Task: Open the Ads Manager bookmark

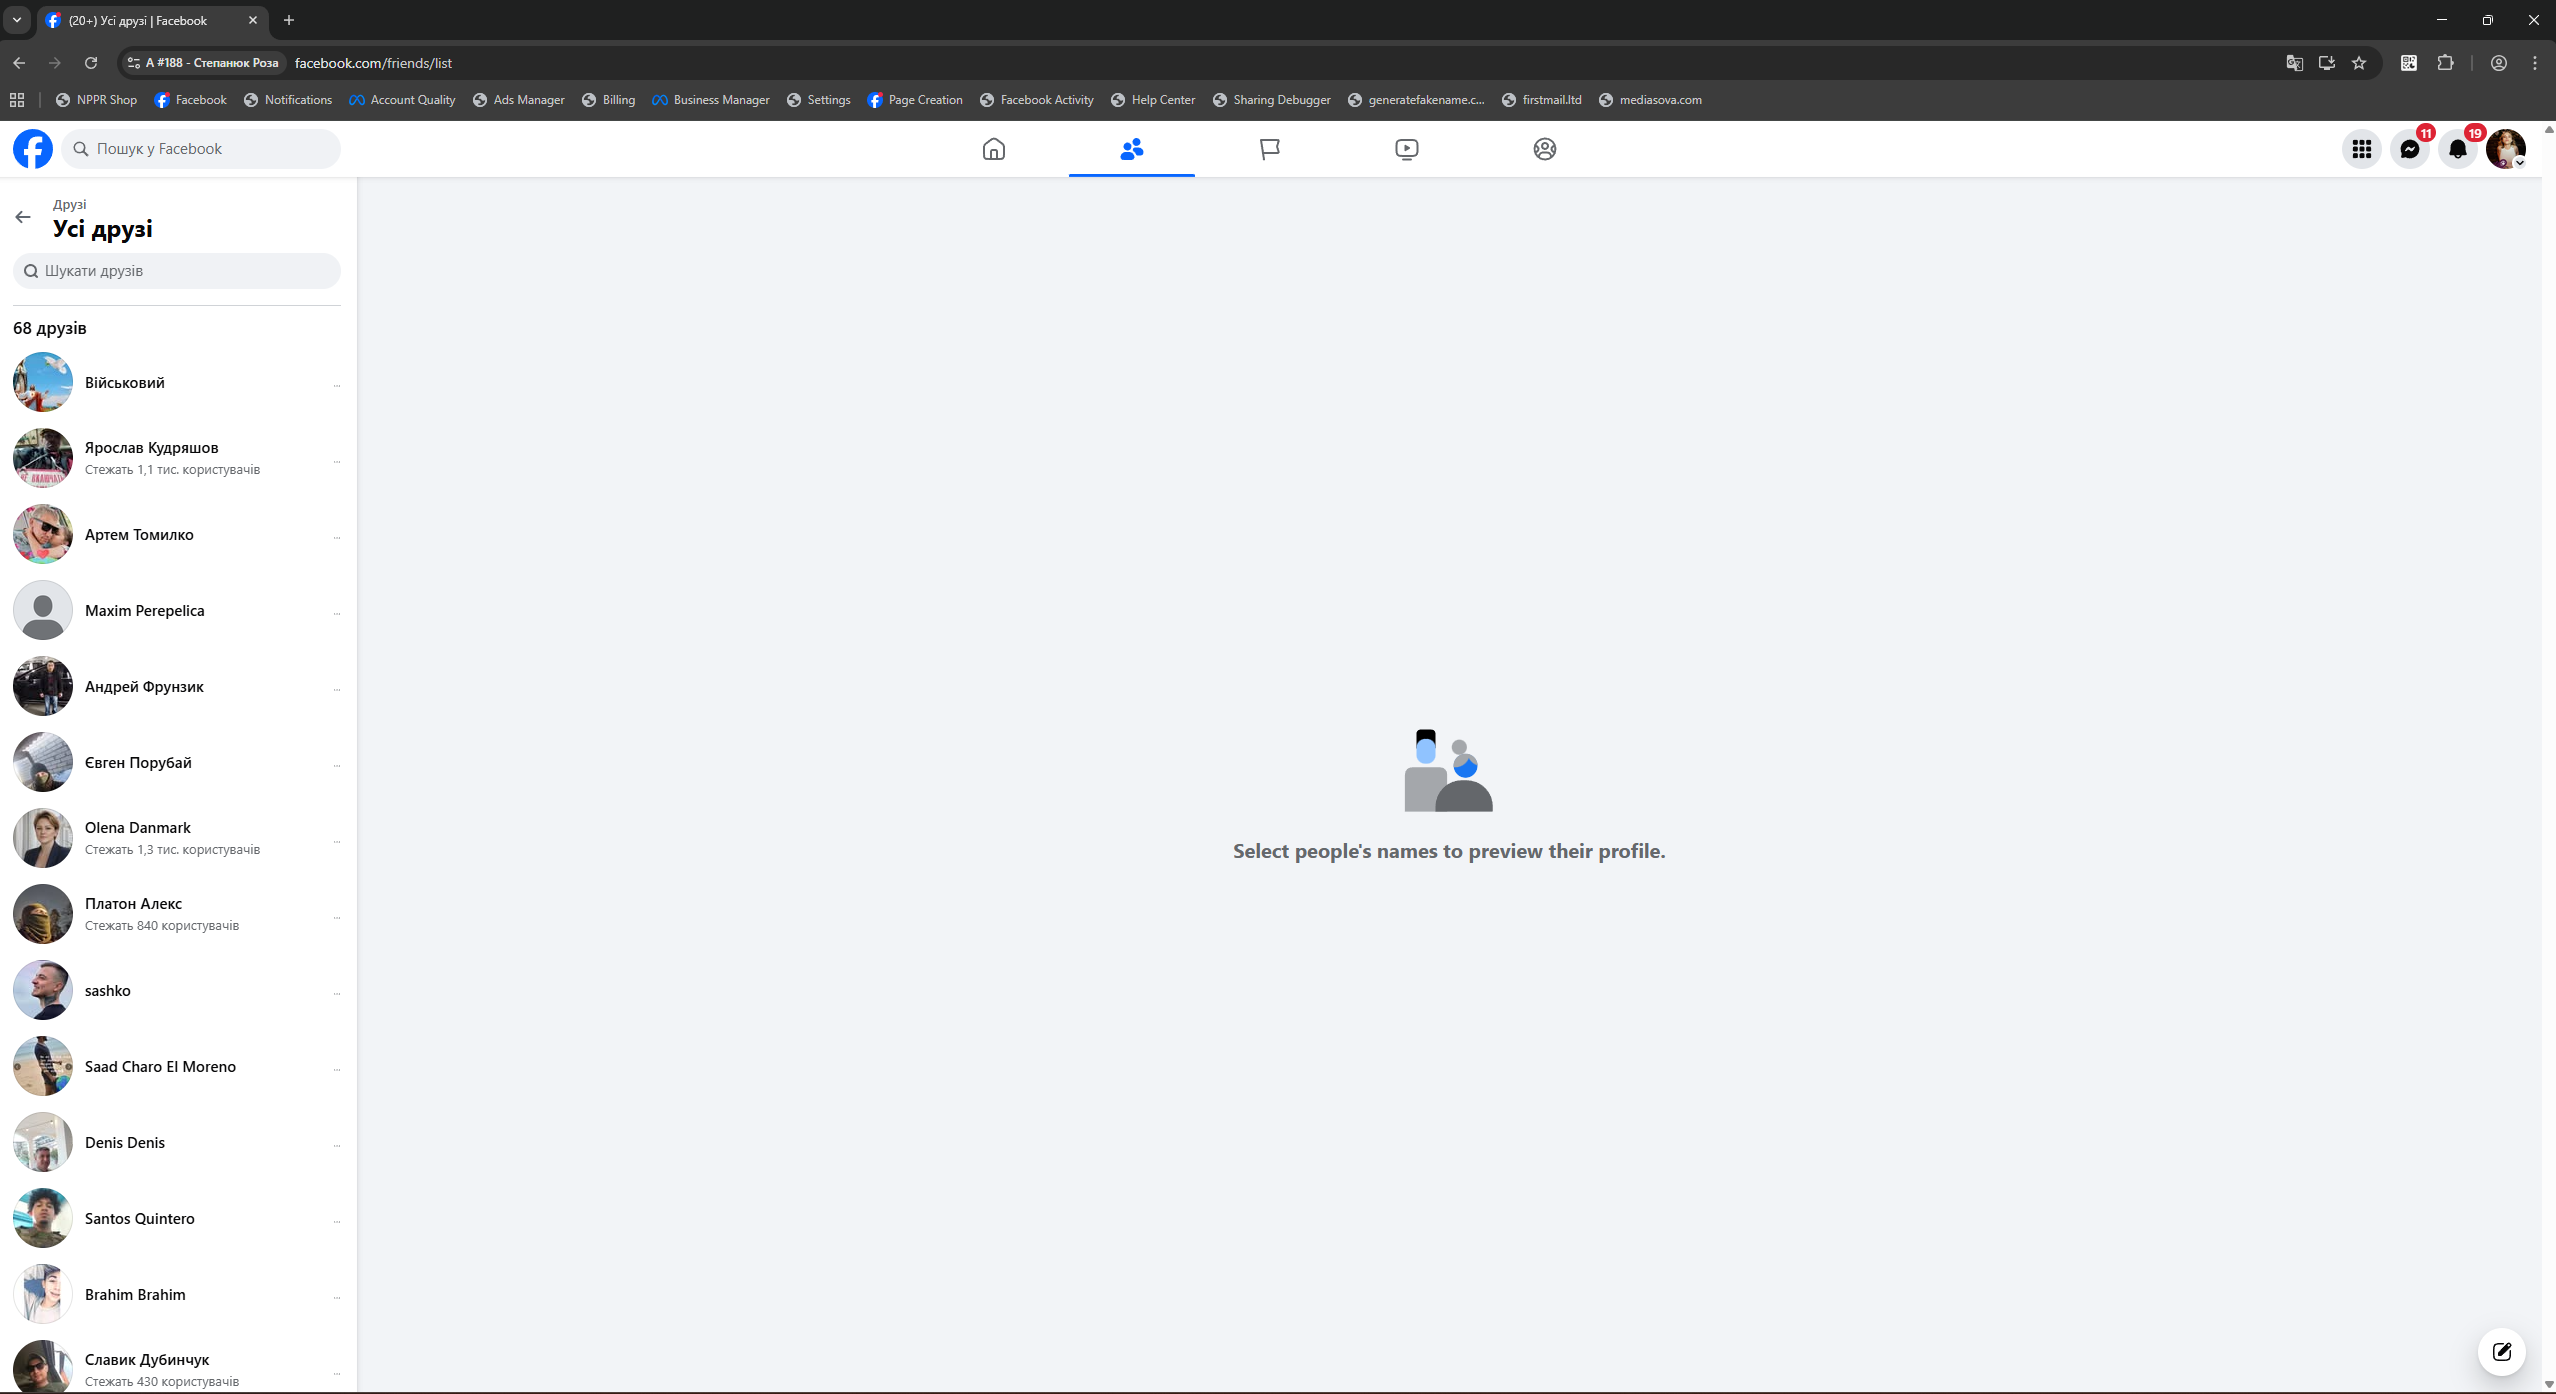Action: [x=518, y=100]
